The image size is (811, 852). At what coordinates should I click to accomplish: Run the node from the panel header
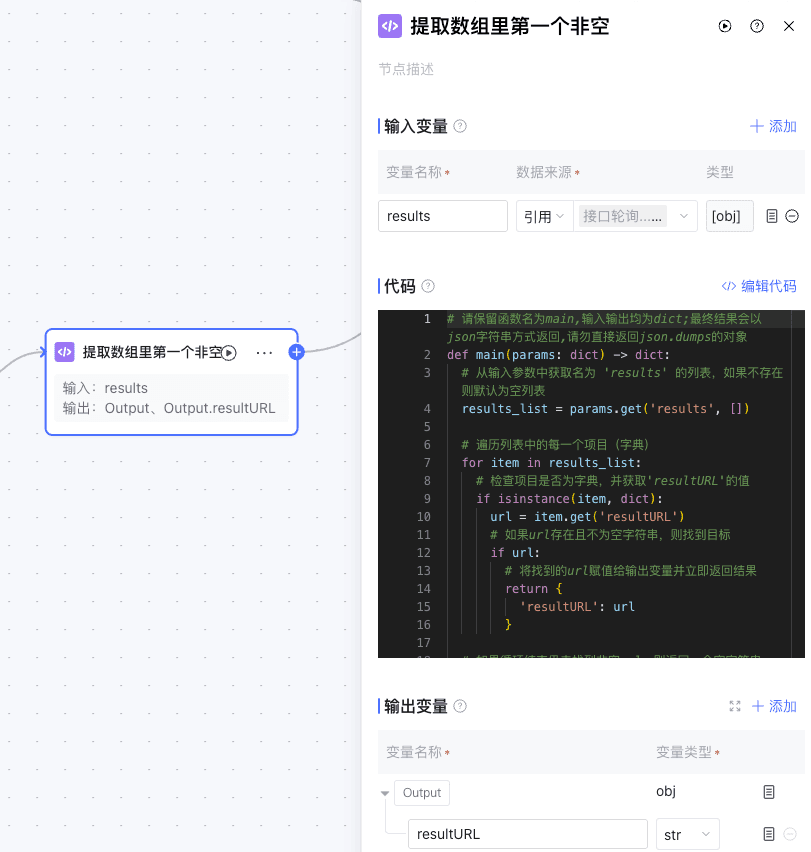tap(725, 26)
